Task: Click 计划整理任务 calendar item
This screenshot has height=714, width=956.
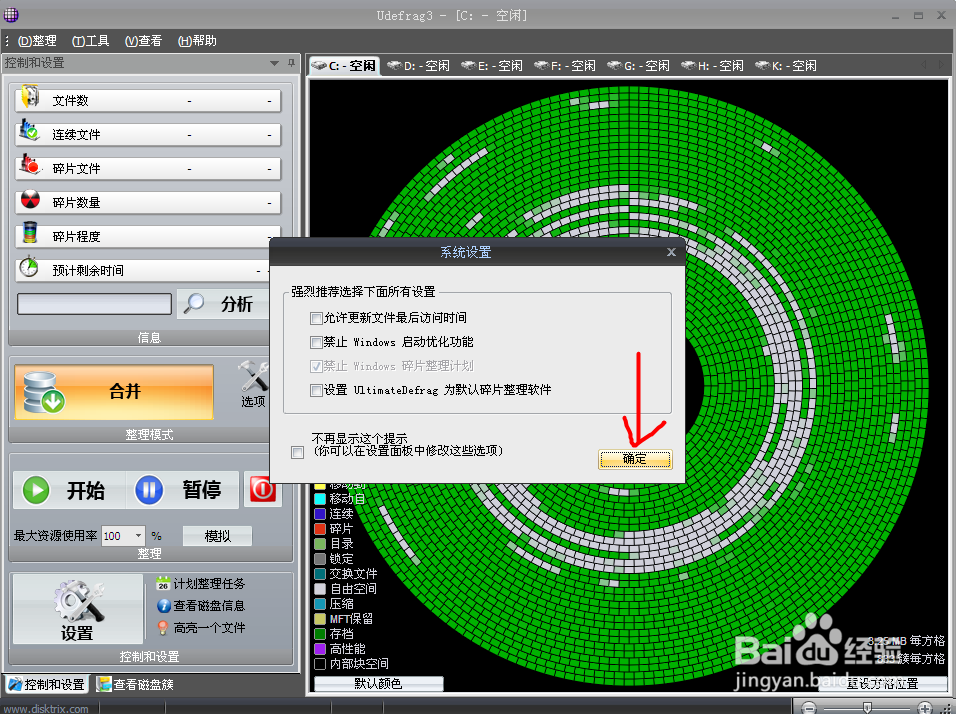Action: click(201, 584)
